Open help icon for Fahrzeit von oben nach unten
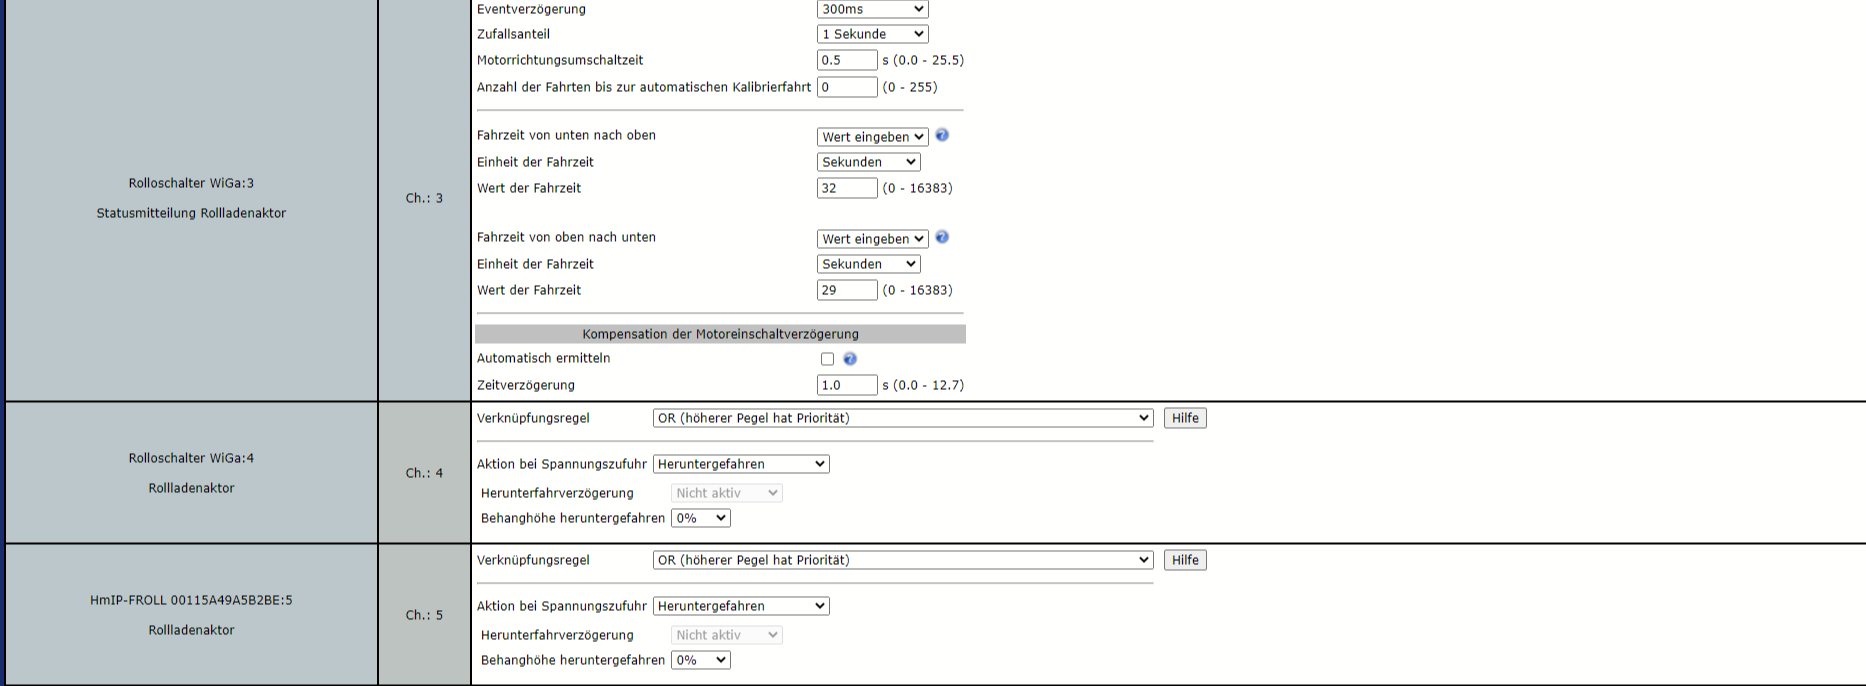 pos(941,237)
